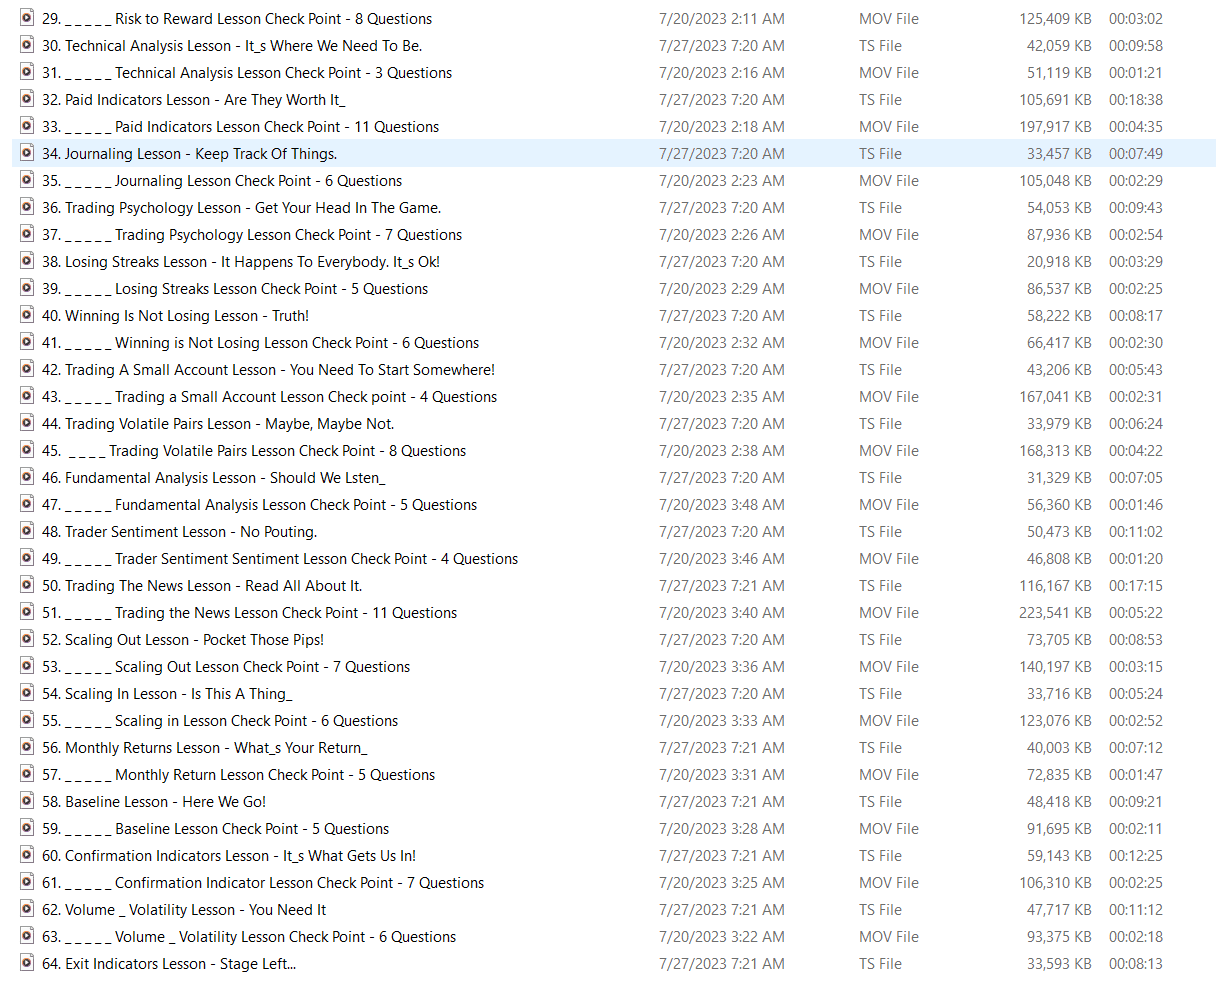Select 43. Trading a Small Account Lesson Check point
Screen dimensions: 1216x983
[x=269, y=397]
